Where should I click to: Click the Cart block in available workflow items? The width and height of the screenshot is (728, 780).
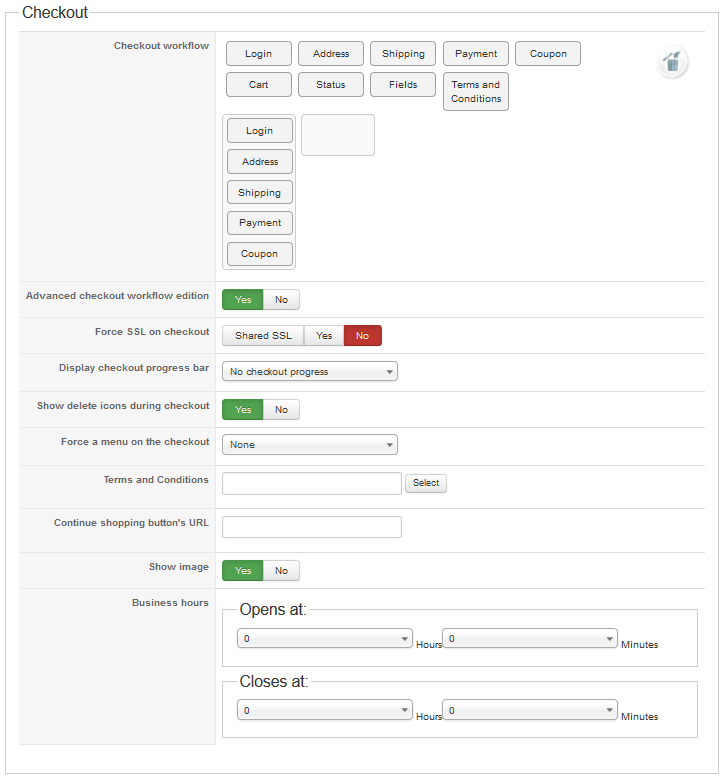[258, 85]
